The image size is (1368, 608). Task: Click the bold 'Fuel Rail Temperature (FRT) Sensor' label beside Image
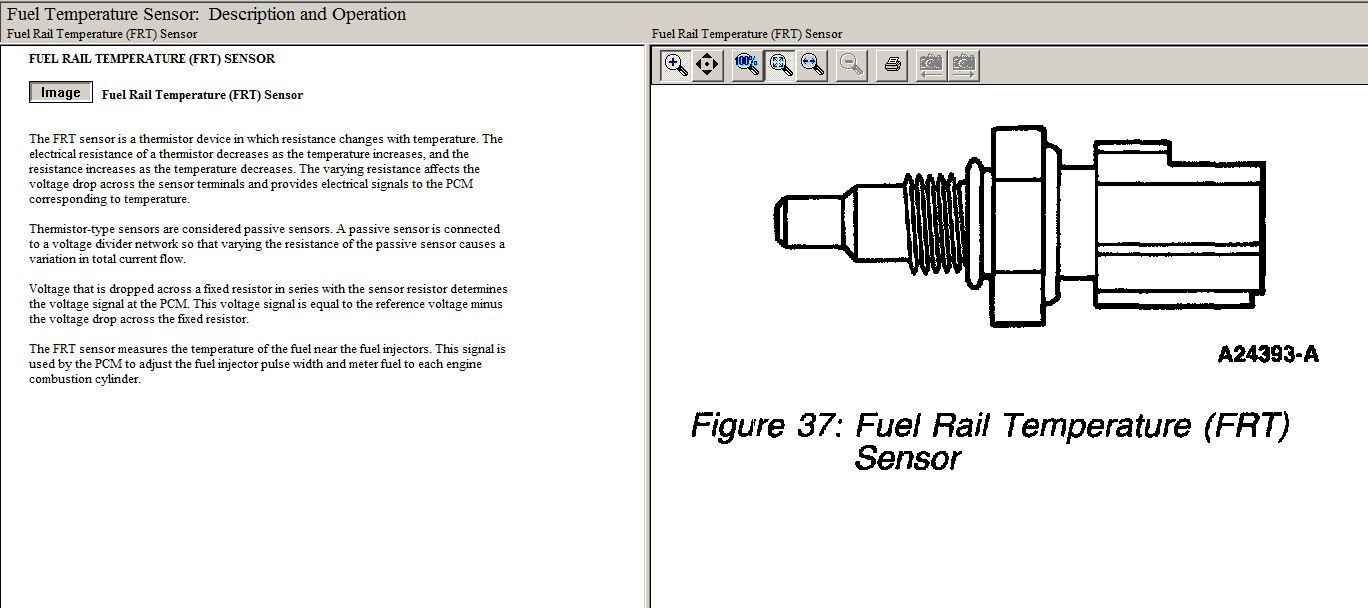[202, 95]
